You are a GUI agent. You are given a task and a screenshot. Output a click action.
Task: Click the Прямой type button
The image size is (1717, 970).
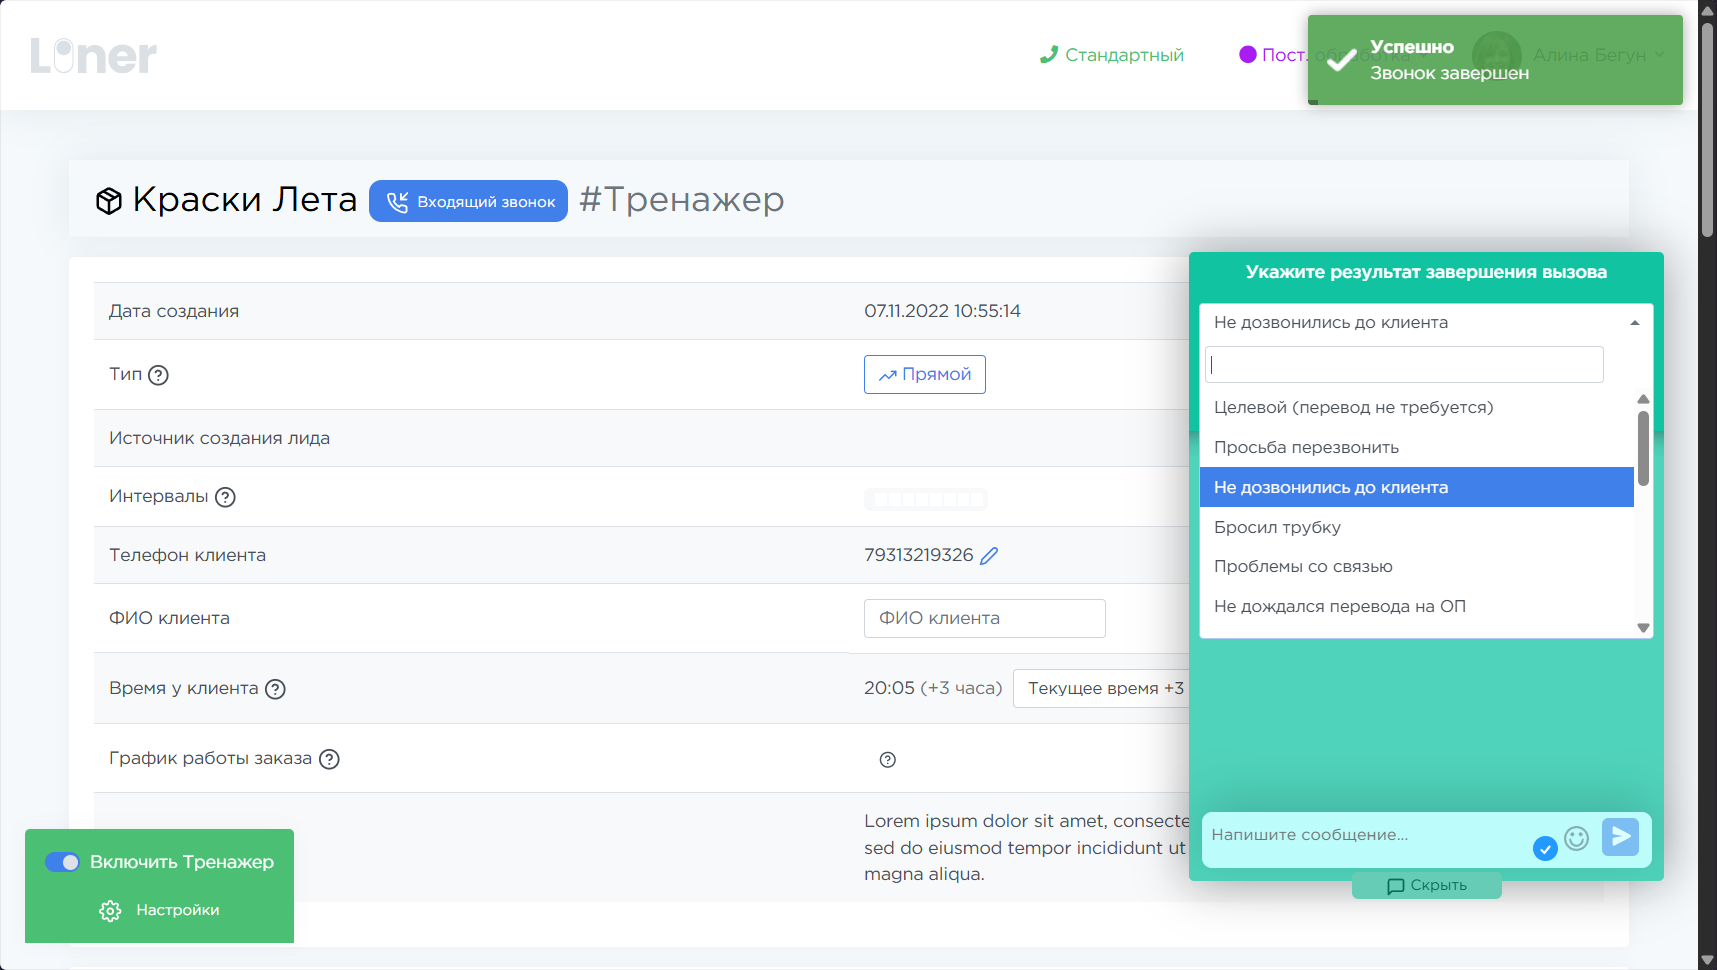click(924, 375)
